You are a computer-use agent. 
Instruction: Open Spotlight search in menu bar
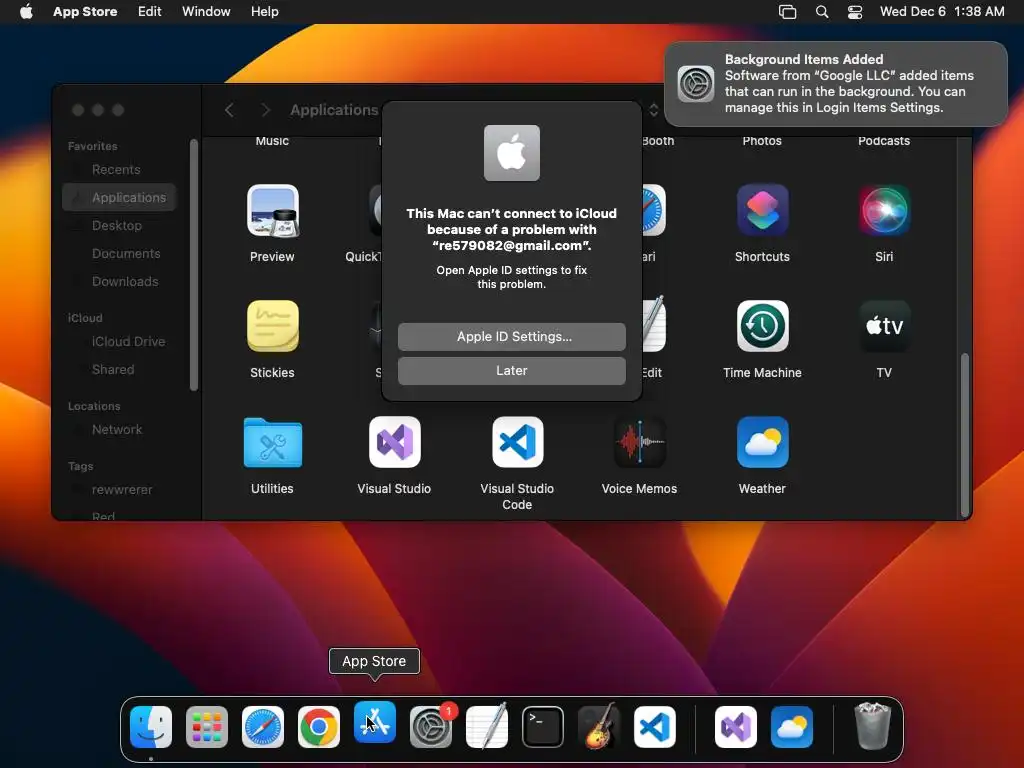coord(822,12)
